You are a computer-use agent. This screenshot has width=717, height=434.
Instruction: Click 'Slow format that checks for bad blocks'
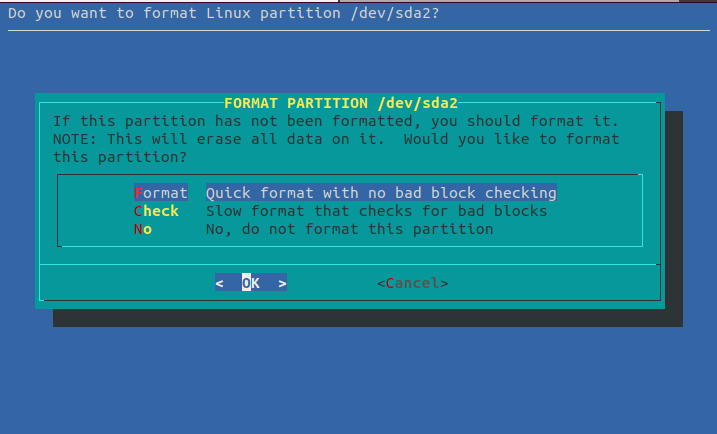point(376,211)
